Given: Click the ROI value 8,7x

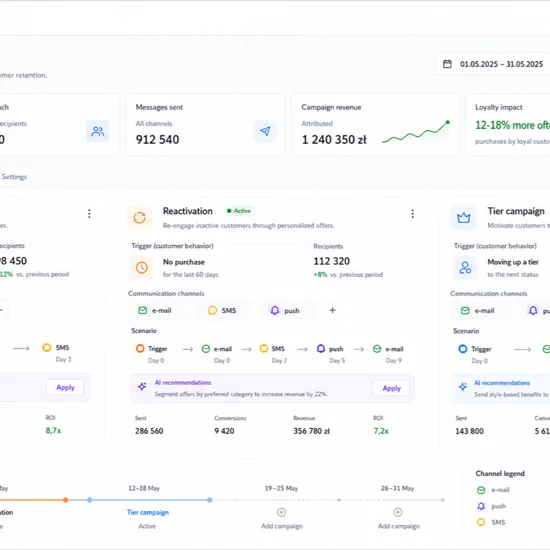Looking at the screenshot, I should click(x=53, y=430).
